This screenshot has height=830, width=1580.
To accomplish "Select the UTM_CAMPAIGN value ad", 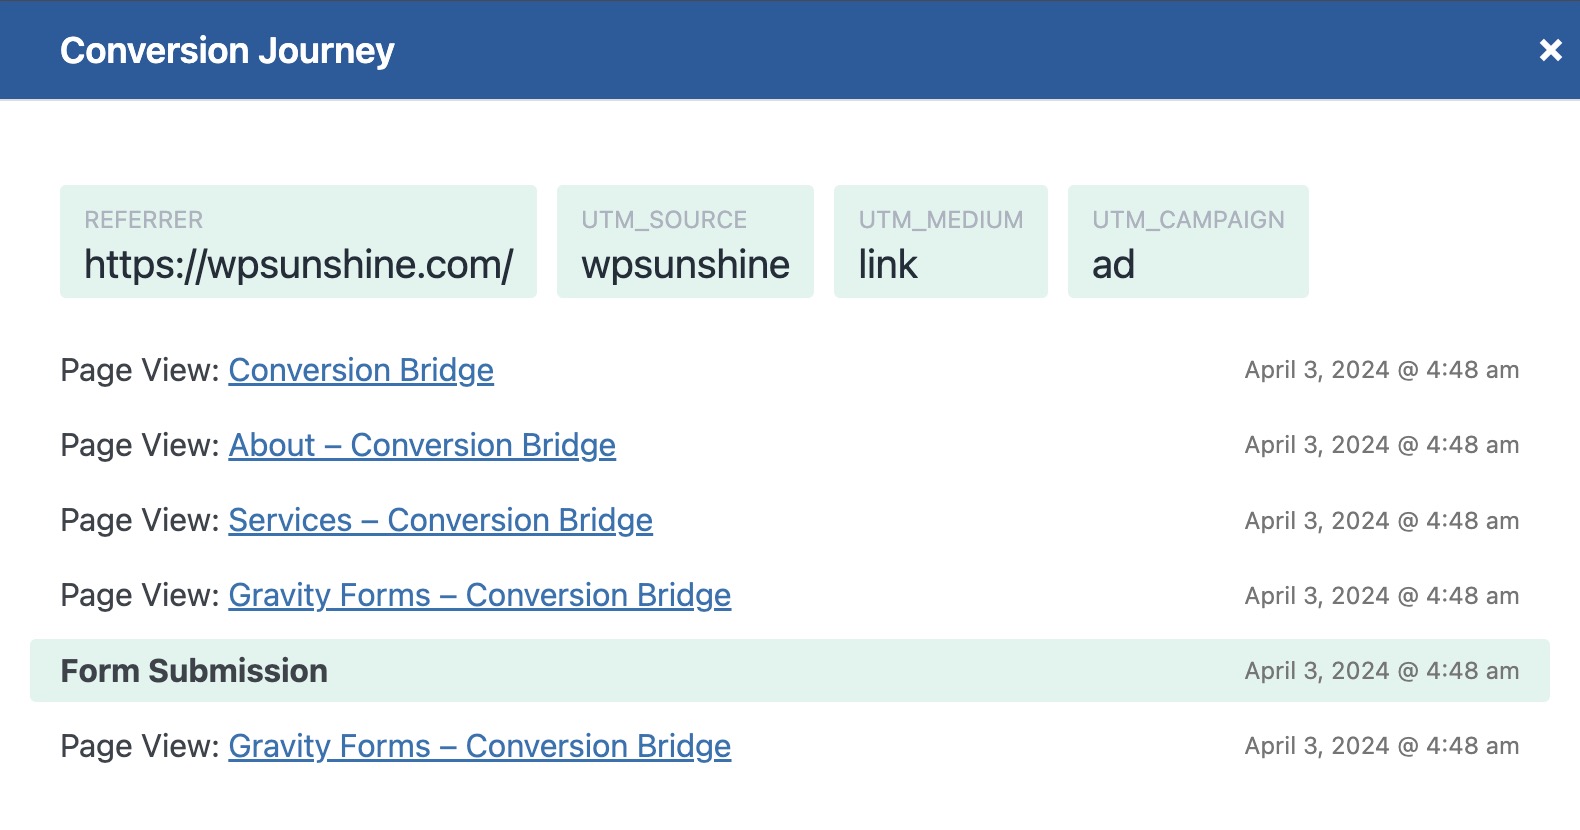I will [x=1113, y=264].
